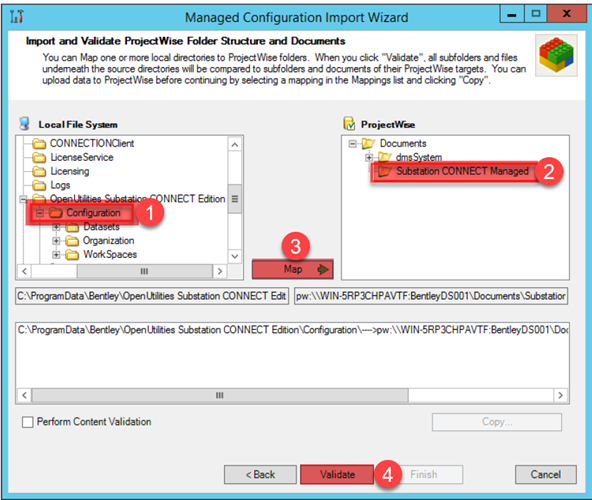Select the CONNECTIONClient folder label

point(92,144)
